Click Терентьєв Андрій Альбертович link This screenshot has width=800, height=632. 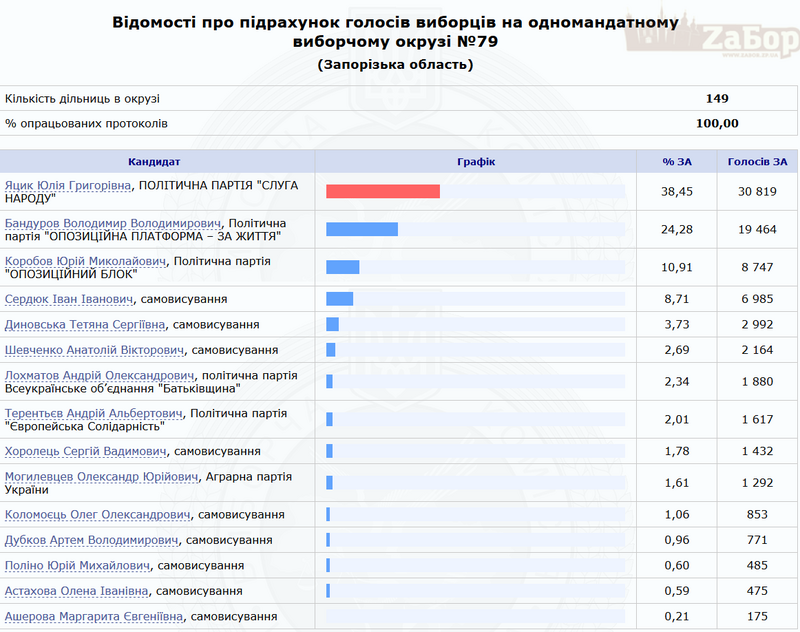click(x=94, y=414)
